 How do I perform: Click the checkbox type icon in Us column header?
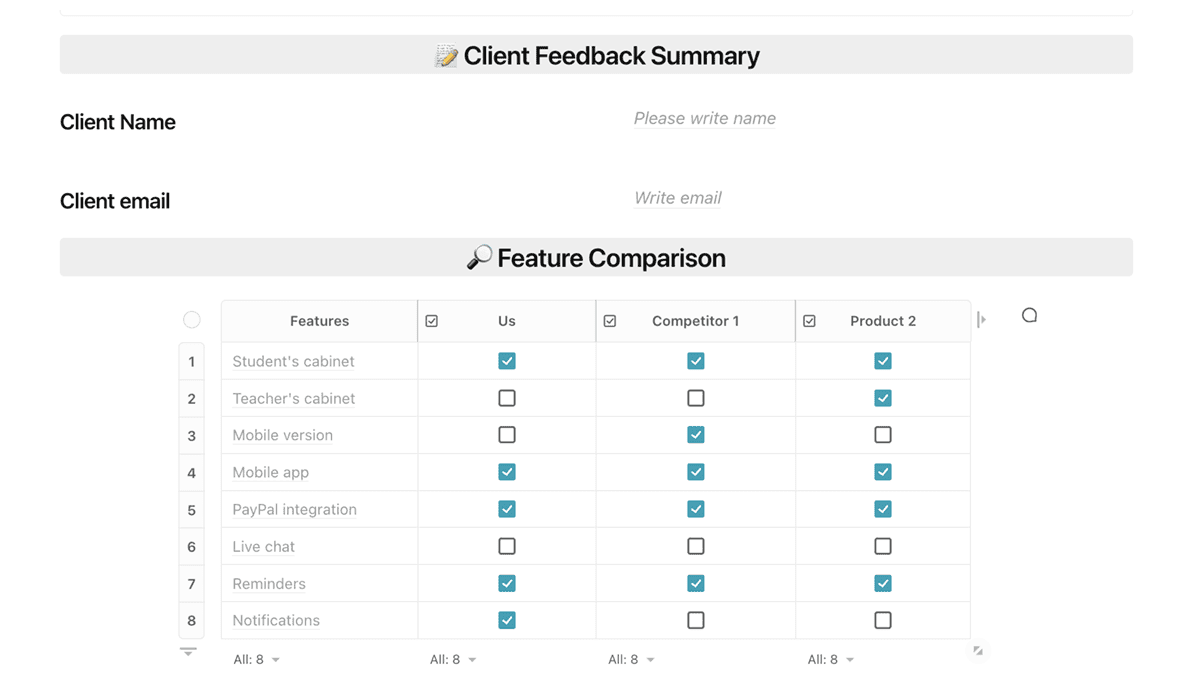coord(432,321)
